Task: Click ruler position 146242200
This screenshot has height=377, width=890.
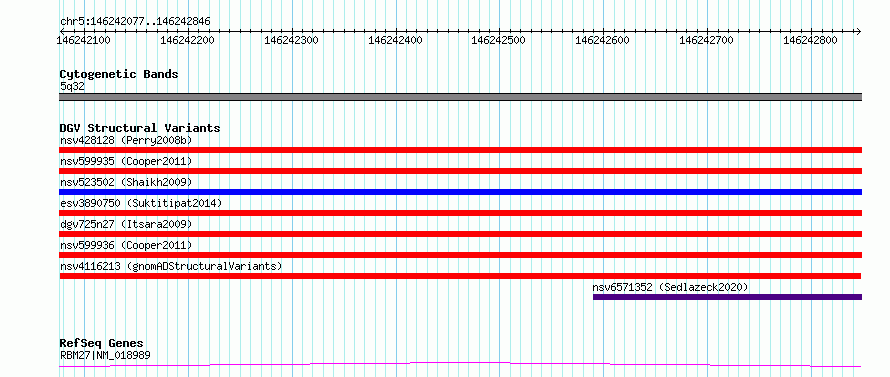Action: coord(187,40)
